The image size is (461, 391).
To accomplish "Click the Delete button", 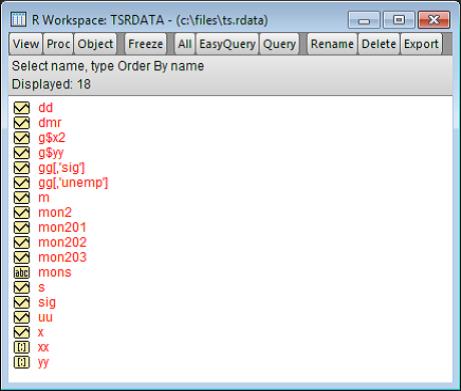I will pyautogui.click(x=379, y=44).
